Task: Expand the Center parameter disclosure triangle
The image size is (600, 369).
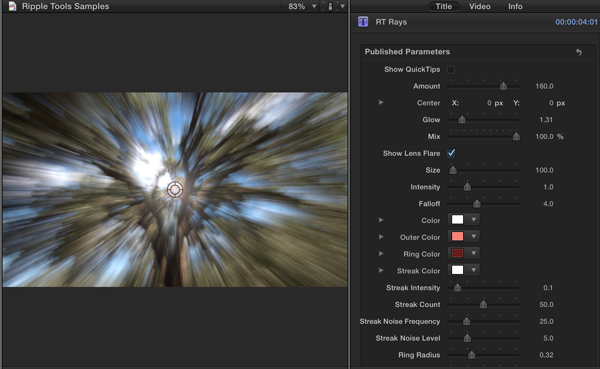Action: click(381, 103)
